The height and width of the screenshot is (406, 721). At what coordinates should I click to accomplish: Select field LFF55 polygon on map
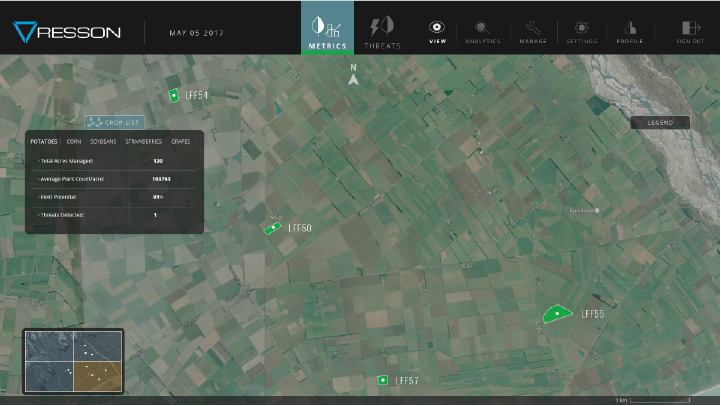click(556, 314)
